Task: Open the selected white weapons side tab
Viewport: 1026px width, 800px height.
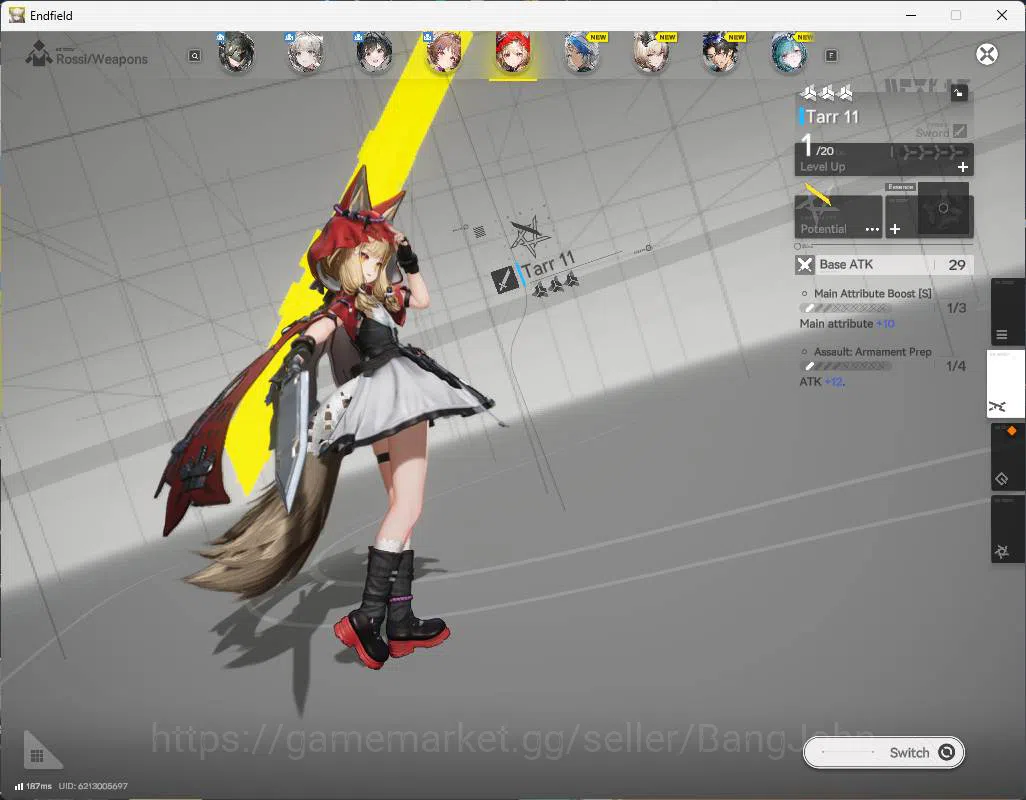Action: pos(1005,384)
